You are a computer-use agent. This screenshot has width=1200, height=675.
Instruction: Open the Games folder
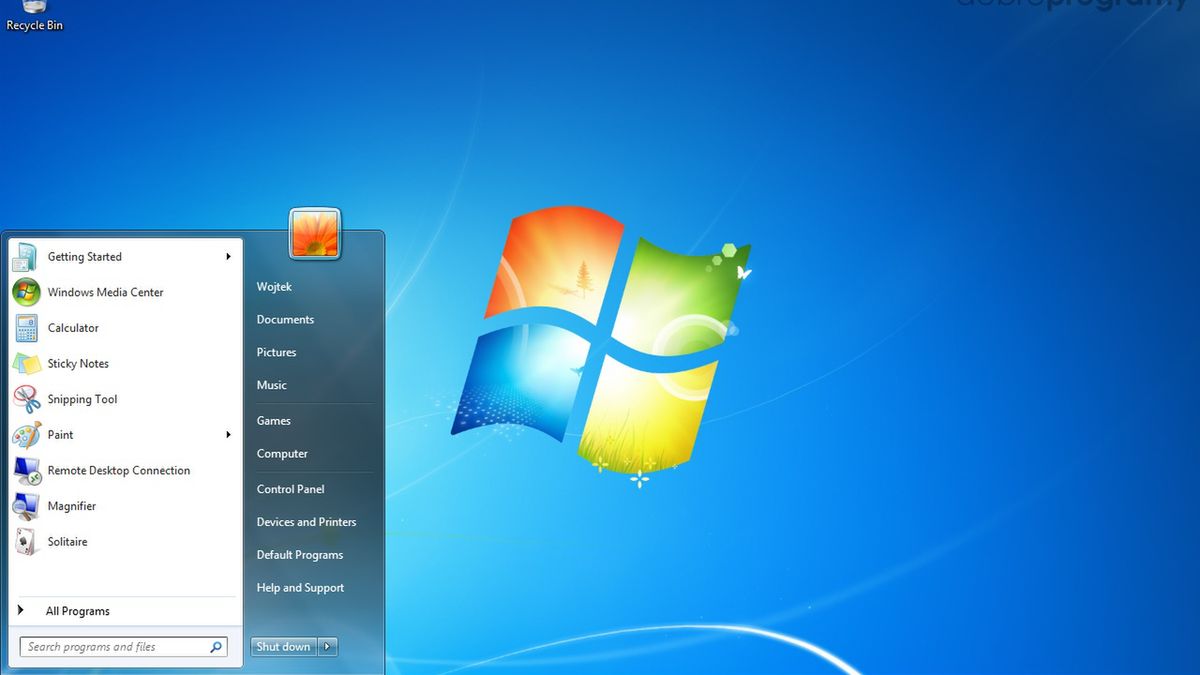pos(273,421)
